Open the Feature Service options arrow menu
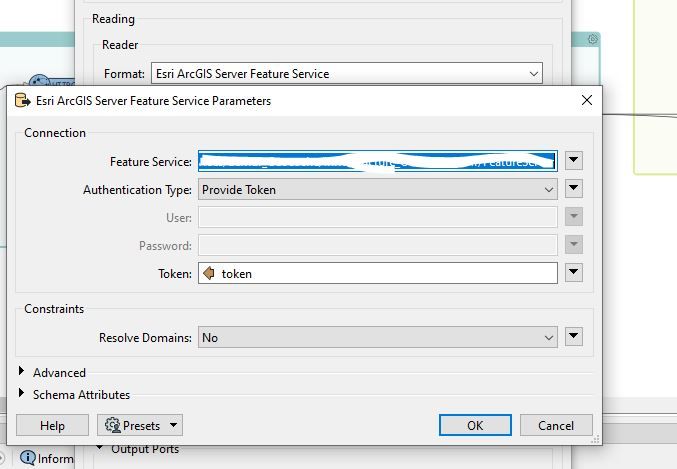Screen dimensions: 677x469 tap(574, 160)
